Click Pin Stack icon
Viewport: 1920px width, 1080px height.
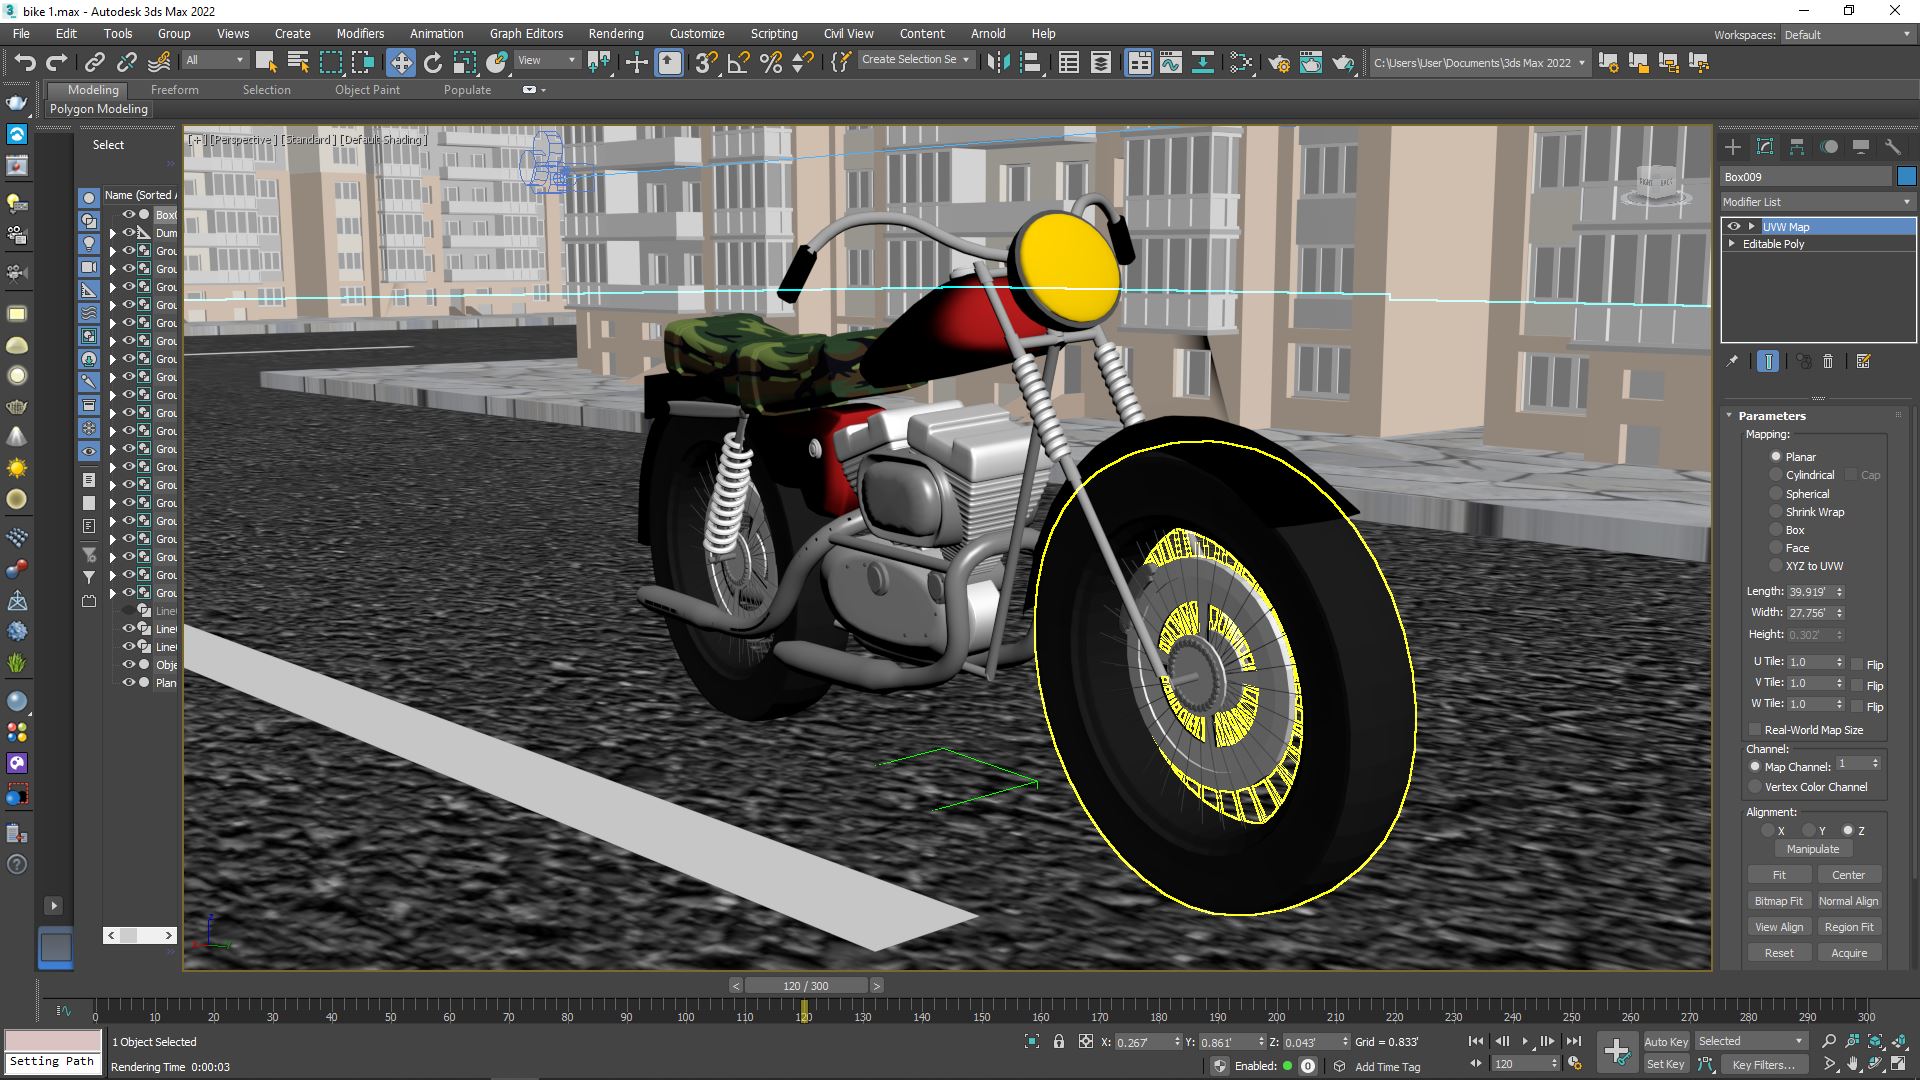click(x=1732, y=362)
